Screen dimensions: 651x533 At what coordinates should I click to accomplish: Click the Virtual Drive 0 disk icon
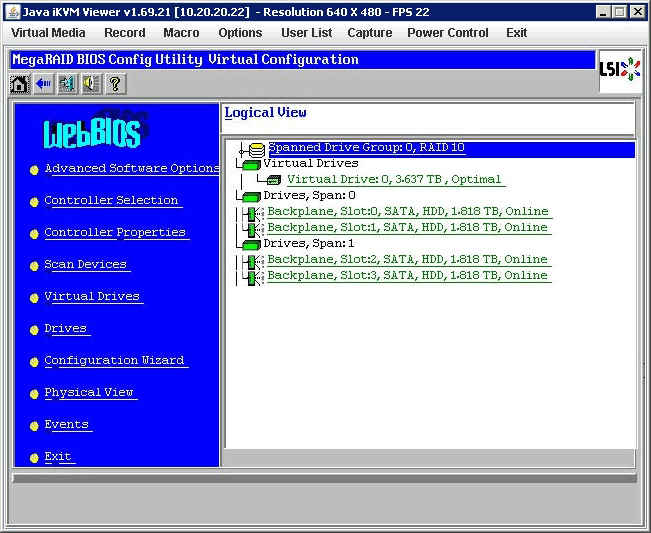[273, 180]
